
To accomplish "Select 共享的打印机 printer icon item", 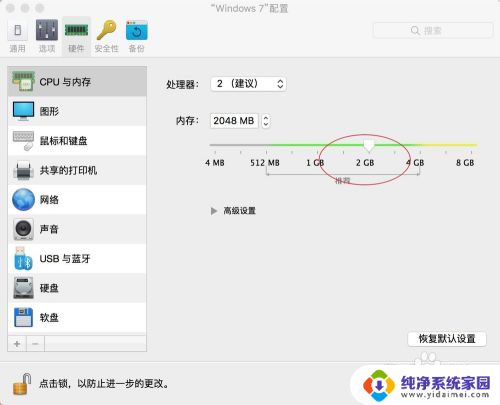I will pyautogui.click(x=77, y=170).
